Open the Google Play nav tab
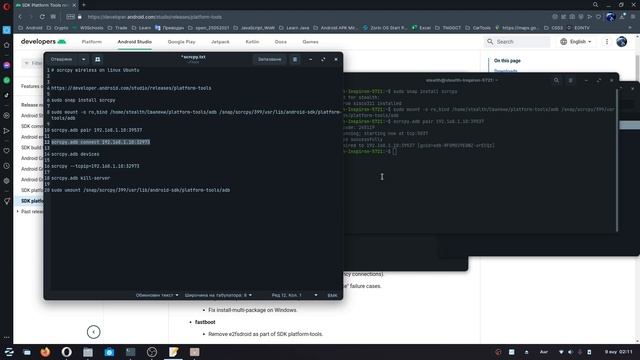The image size is (640, 360). [x=182, y=42]
